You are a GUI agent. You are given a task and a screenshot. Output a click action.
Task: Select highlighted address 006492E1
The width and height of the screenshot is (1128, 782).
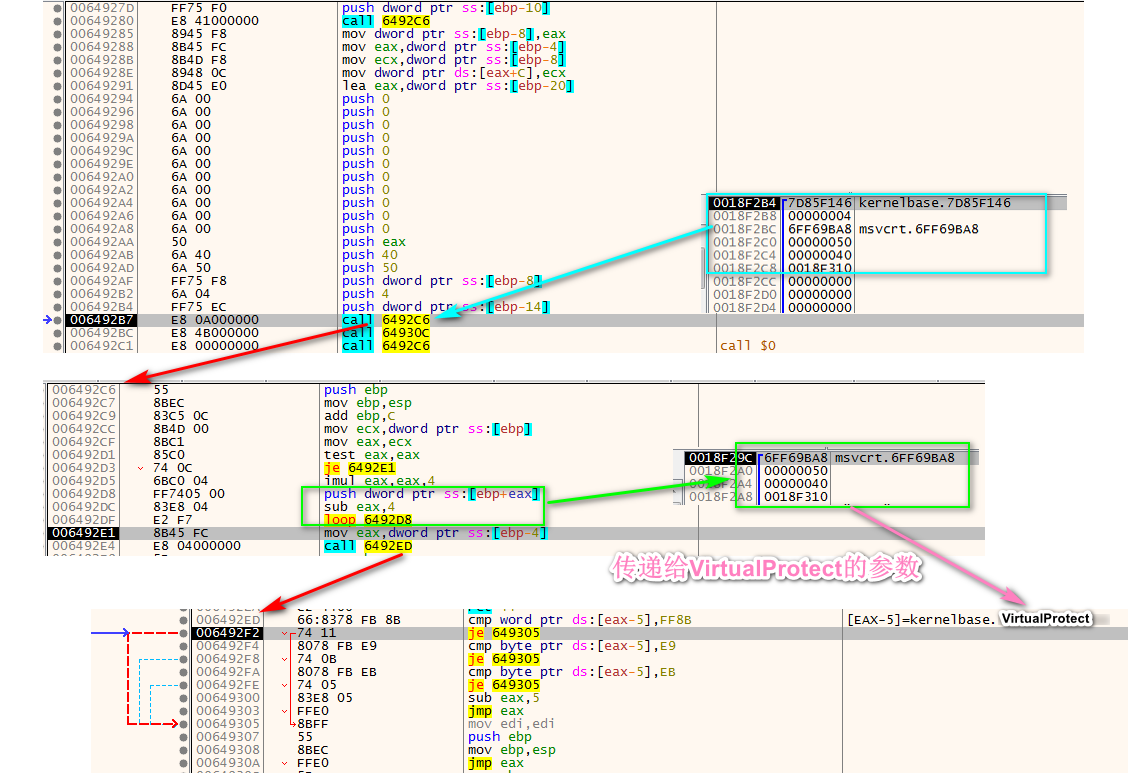pyautogui.click(x=83, y=533)
